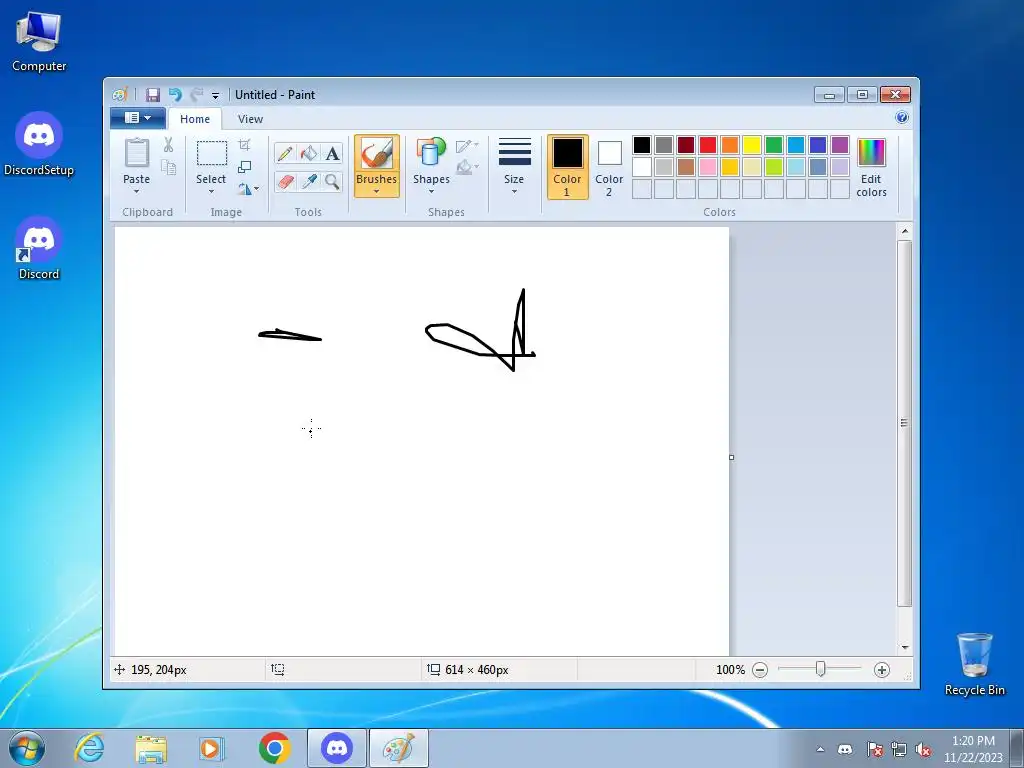Pick the black color swatch
Screen dimensions: 1024x768
click(x=642, y=144)
